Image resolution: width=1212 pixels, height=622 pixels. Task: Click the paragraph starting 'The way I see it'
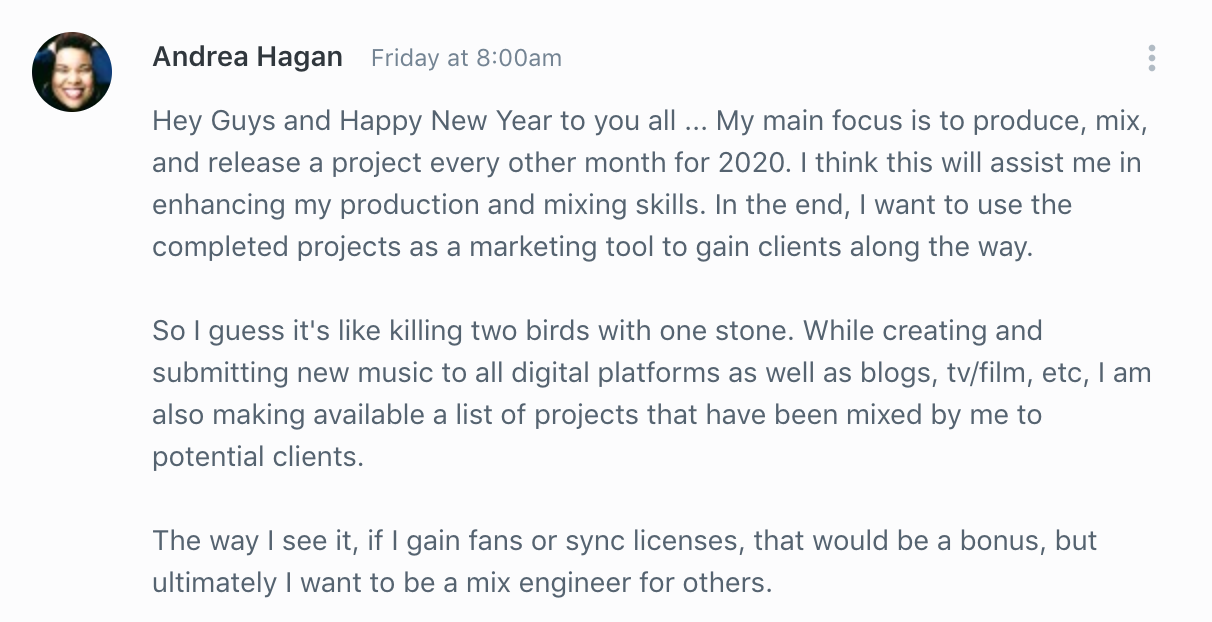click(625, 562)
